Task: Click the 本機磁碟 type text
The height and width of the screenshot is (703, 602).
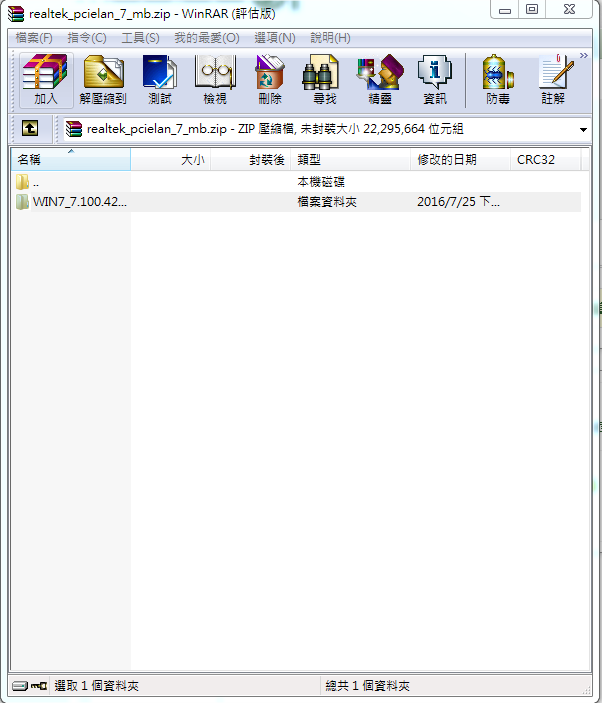Action: [x=321, y=182]
